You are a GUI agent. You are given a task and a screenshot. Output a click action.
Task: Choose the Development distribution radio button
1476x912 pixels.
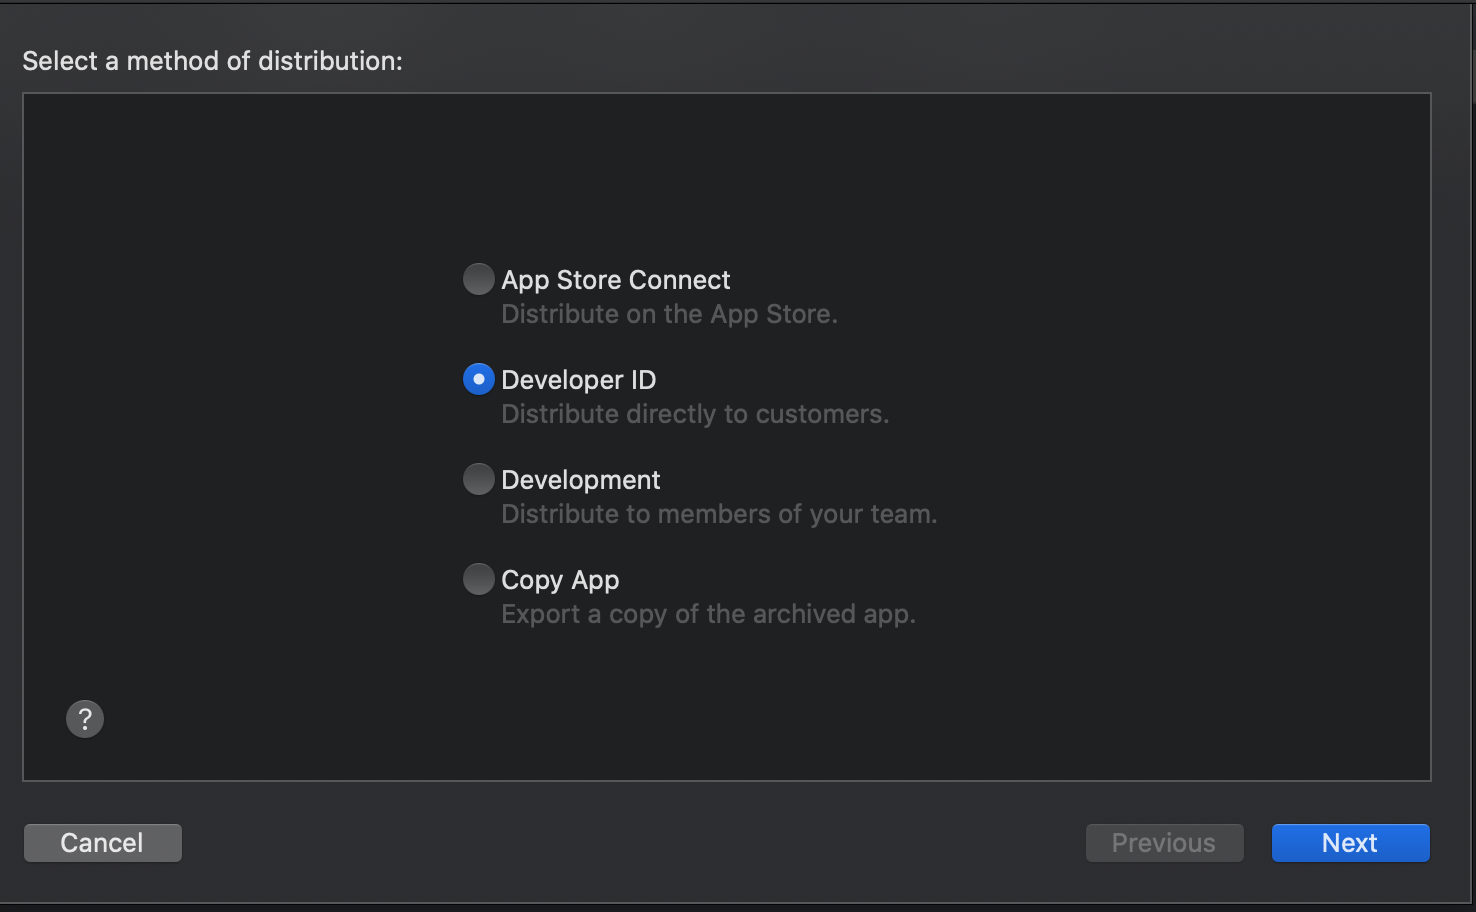478,479
